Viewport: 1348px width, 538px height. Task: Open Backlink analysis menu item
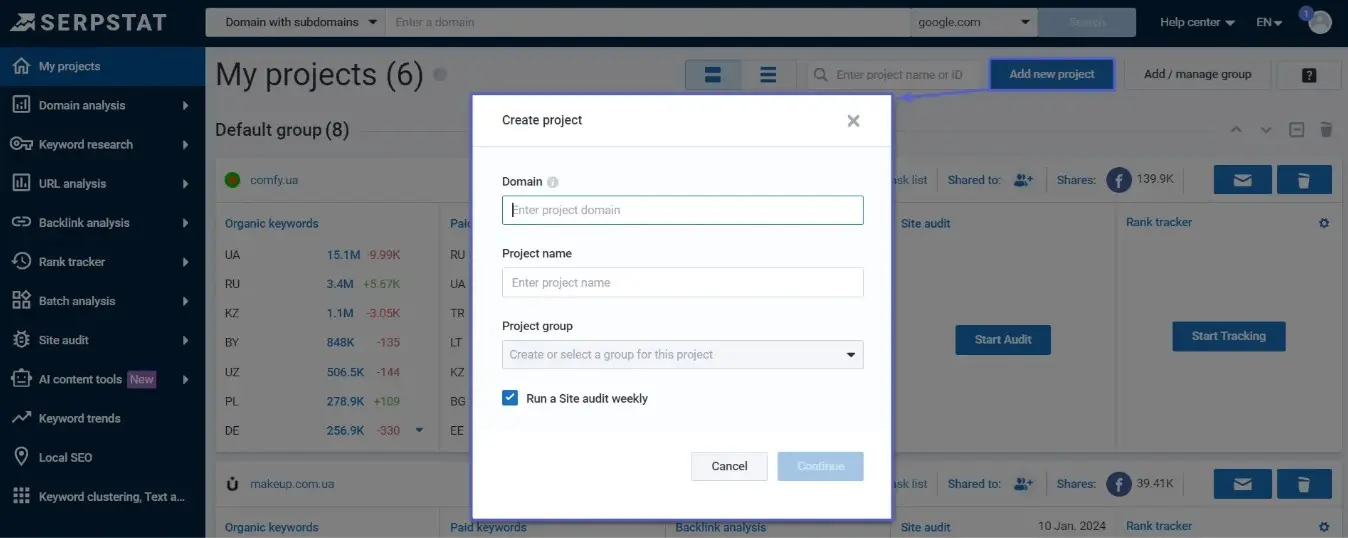[x=102, y=222]
